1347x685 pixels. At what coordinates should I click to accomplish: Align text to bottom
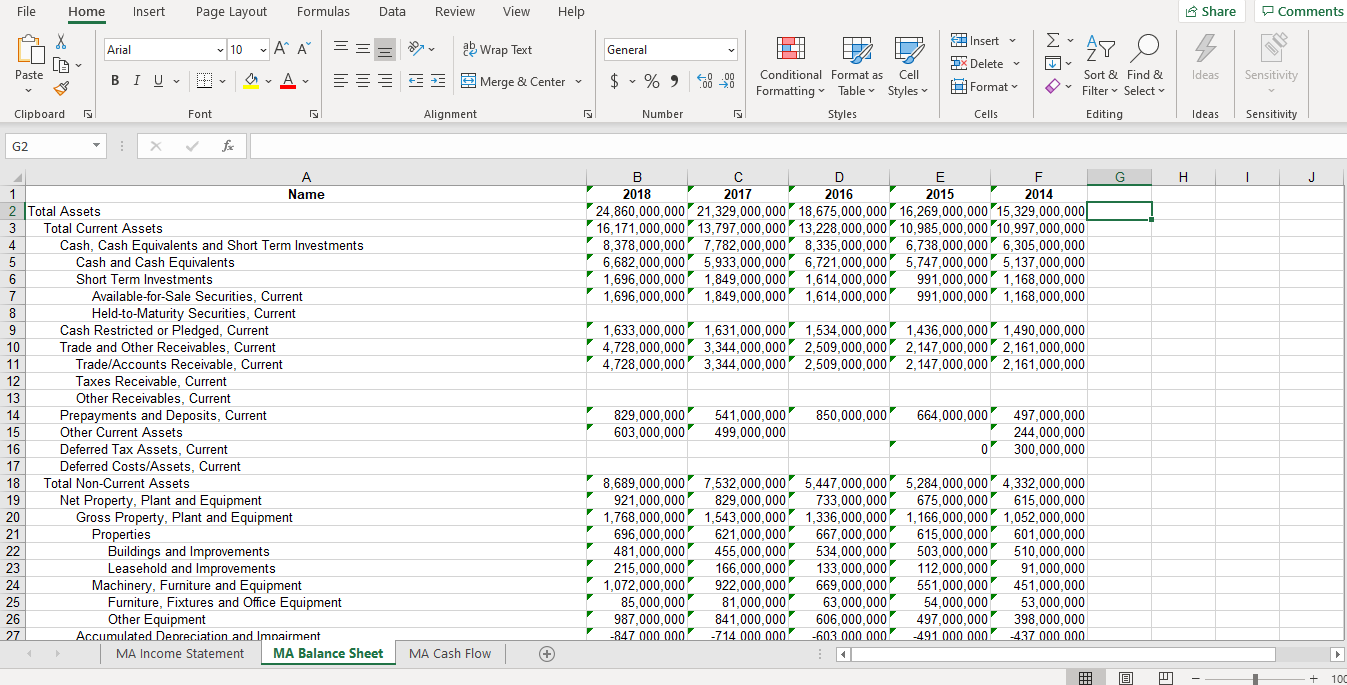(x=385, y=49)
